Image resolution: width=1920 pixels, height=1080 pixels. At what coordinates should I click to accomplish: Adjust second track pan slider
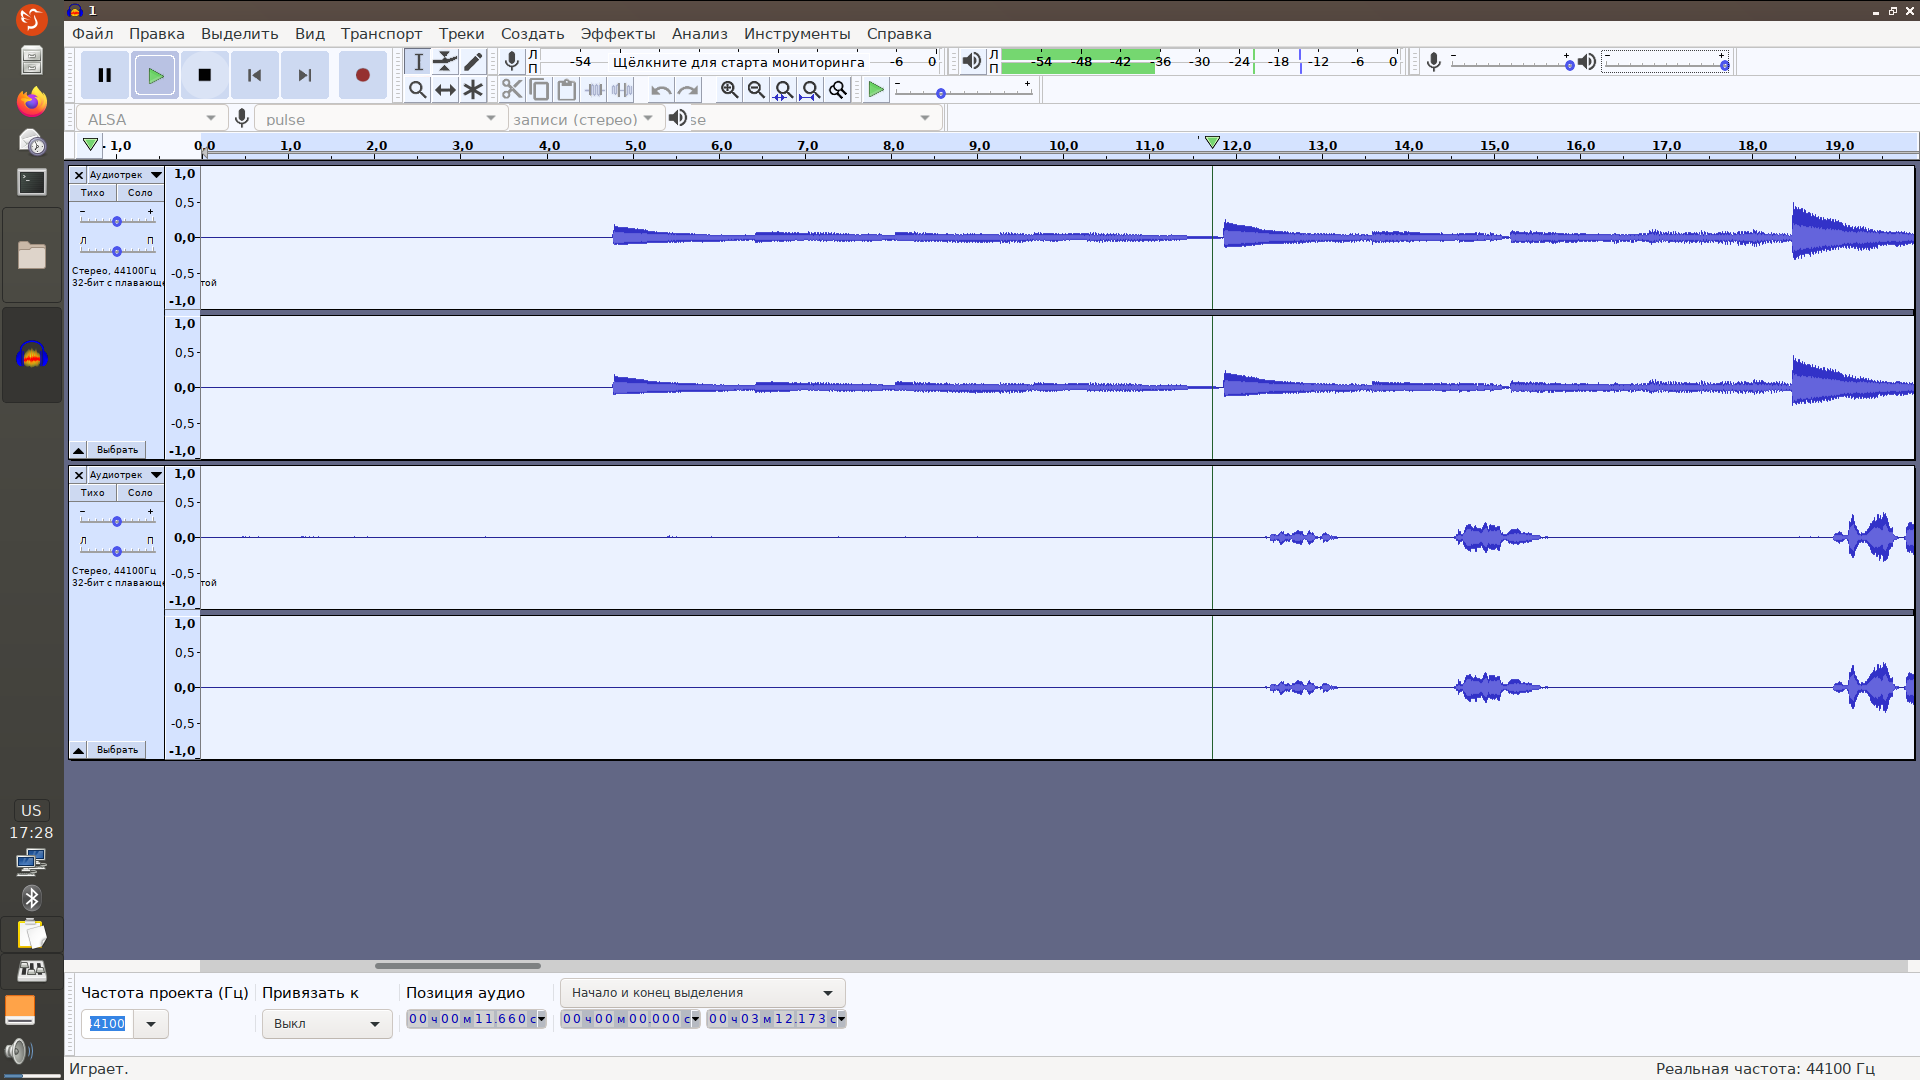click(x=117, y=551)
